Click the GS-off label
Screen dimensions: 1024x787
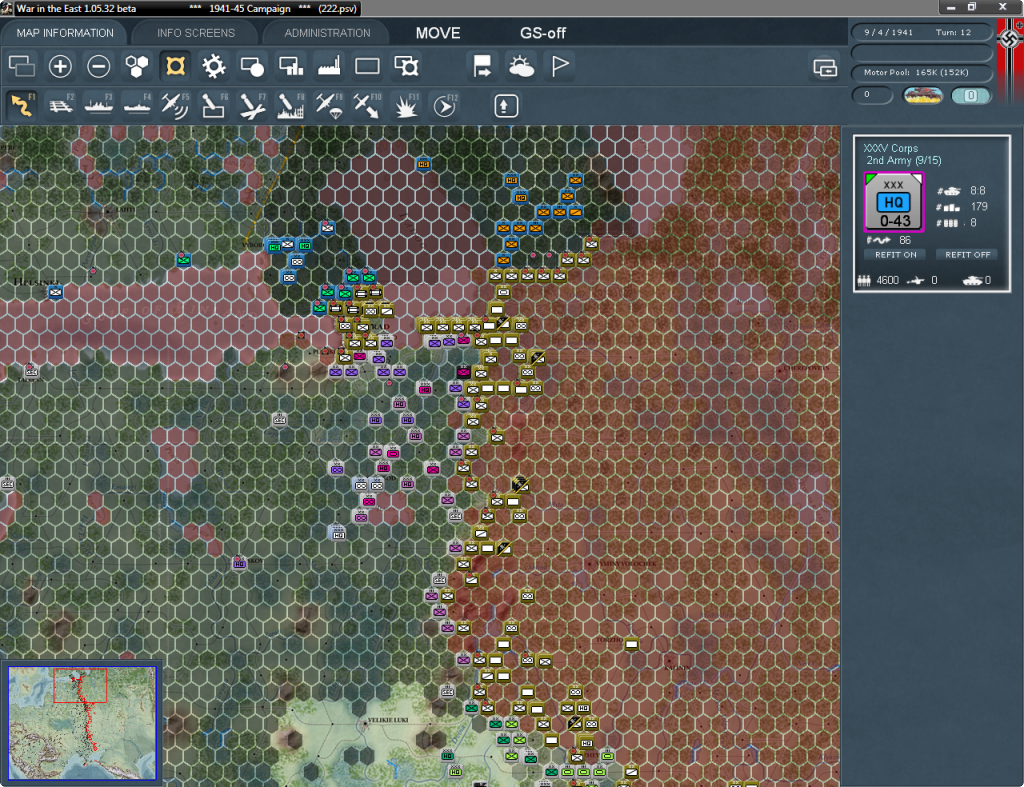543,33
